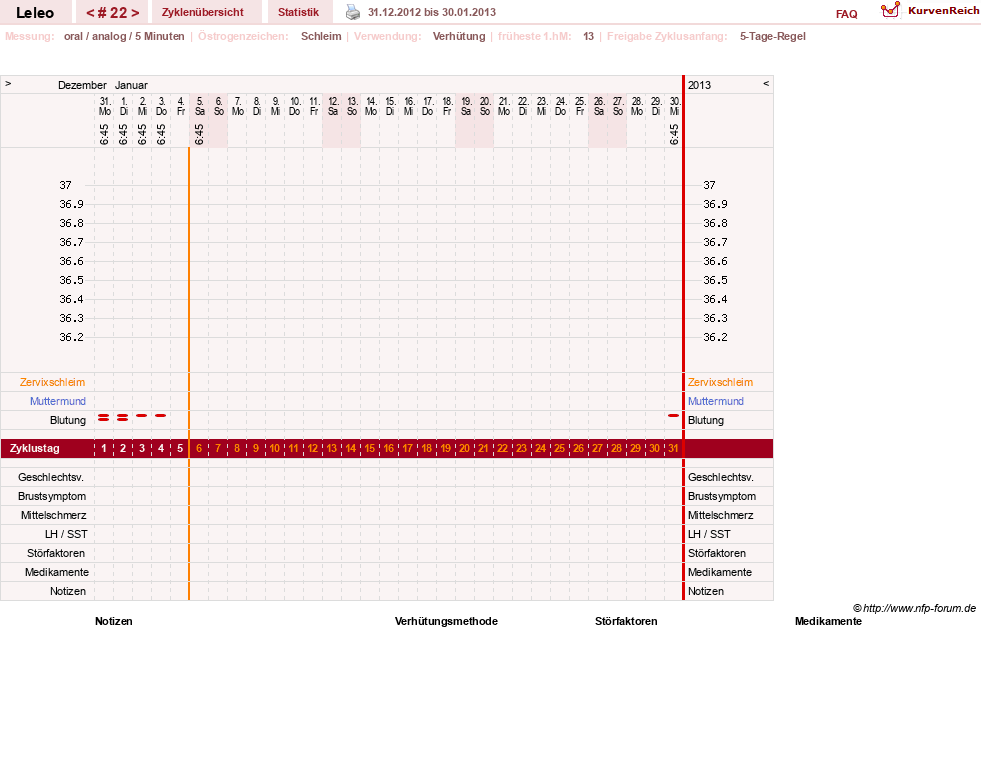Click the '>' expander arrow left of Dezember
981x760 pixels.
coord(8,83)
